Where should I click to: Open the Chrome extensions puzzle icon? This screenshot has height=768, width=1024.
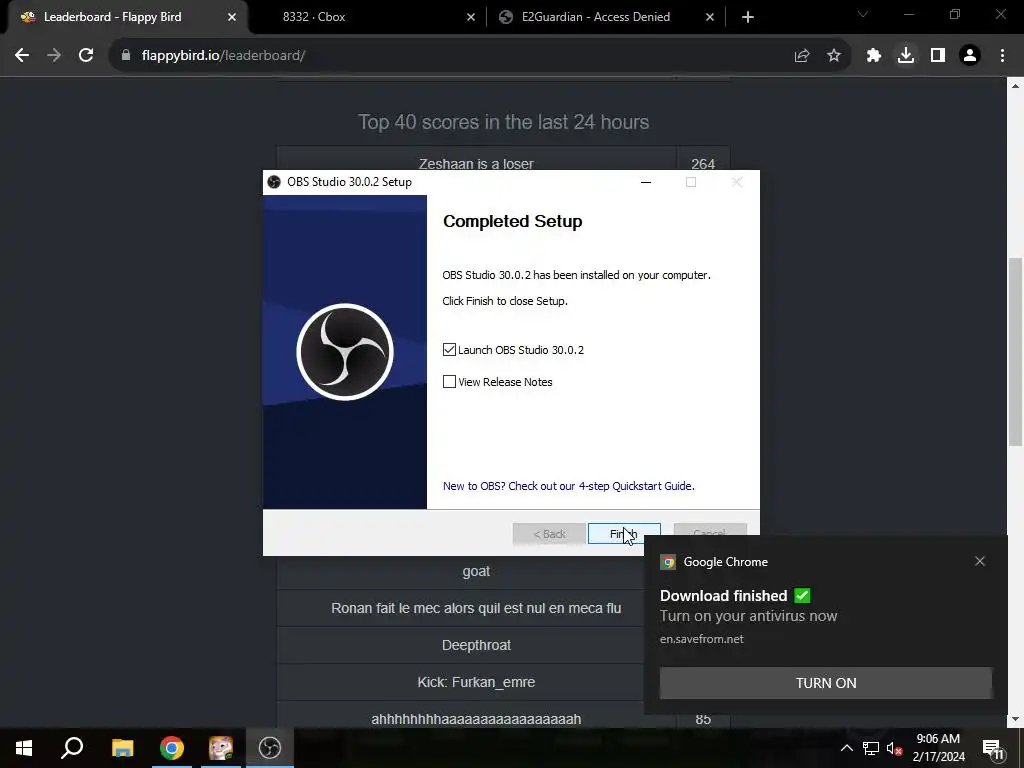[x=874, y=56]
